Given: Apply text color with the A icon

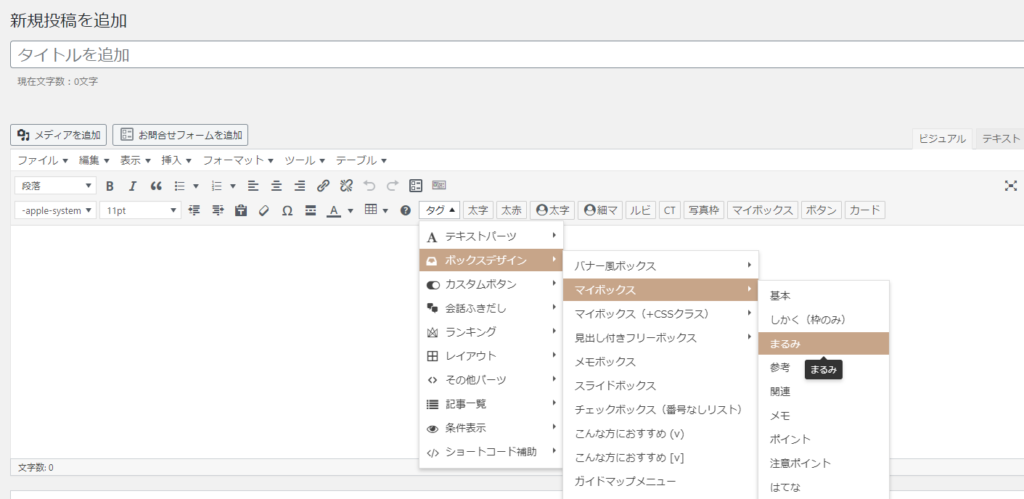Looking at the screenshot, I should click(x=334, y=210).
